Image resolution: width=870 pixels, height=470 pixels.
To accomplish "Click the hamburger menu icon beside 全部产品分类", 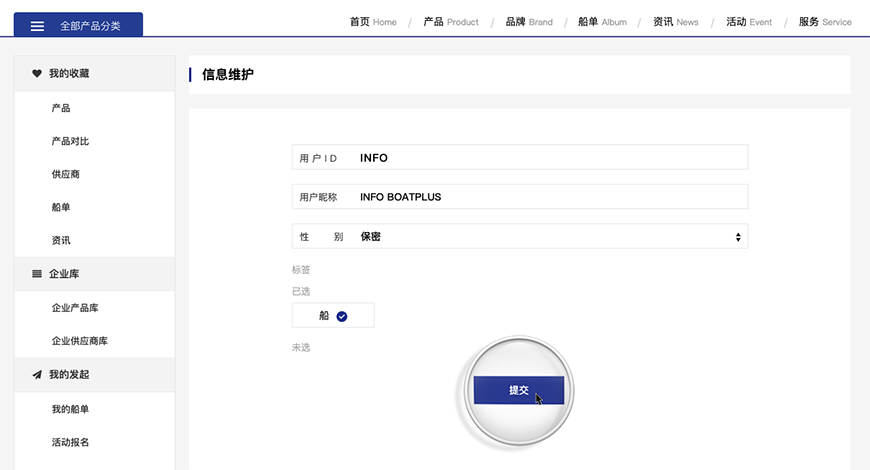I will [x=37, y=26].
